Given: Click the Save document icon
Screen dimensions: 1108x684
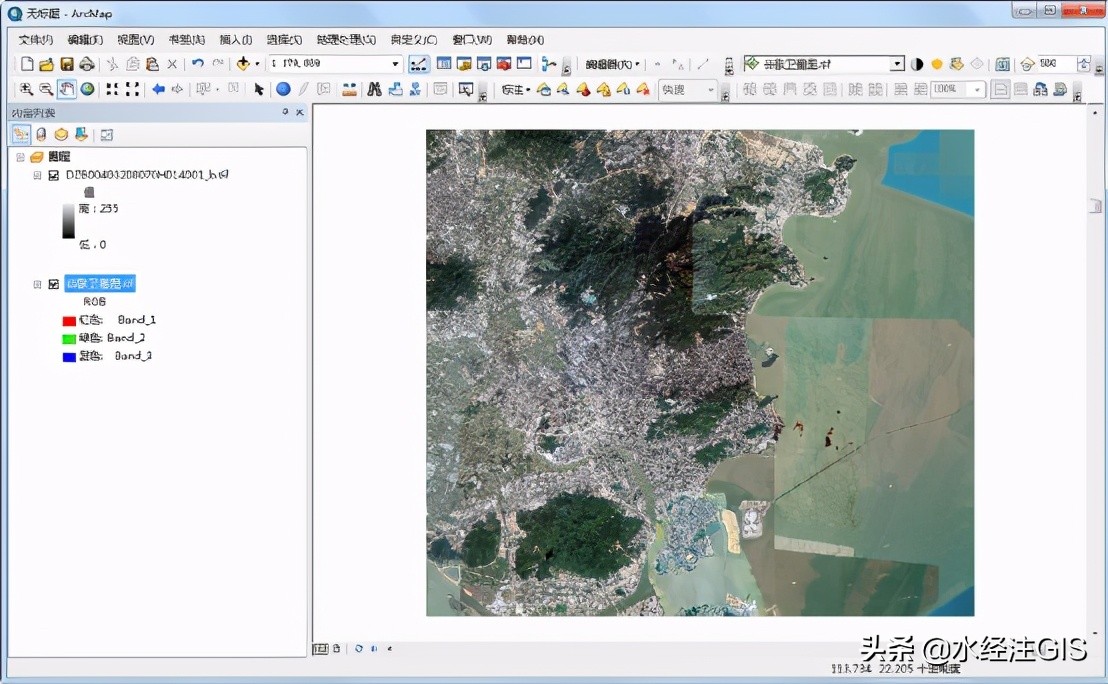Looking at the screenshot, I should [66, 64].
